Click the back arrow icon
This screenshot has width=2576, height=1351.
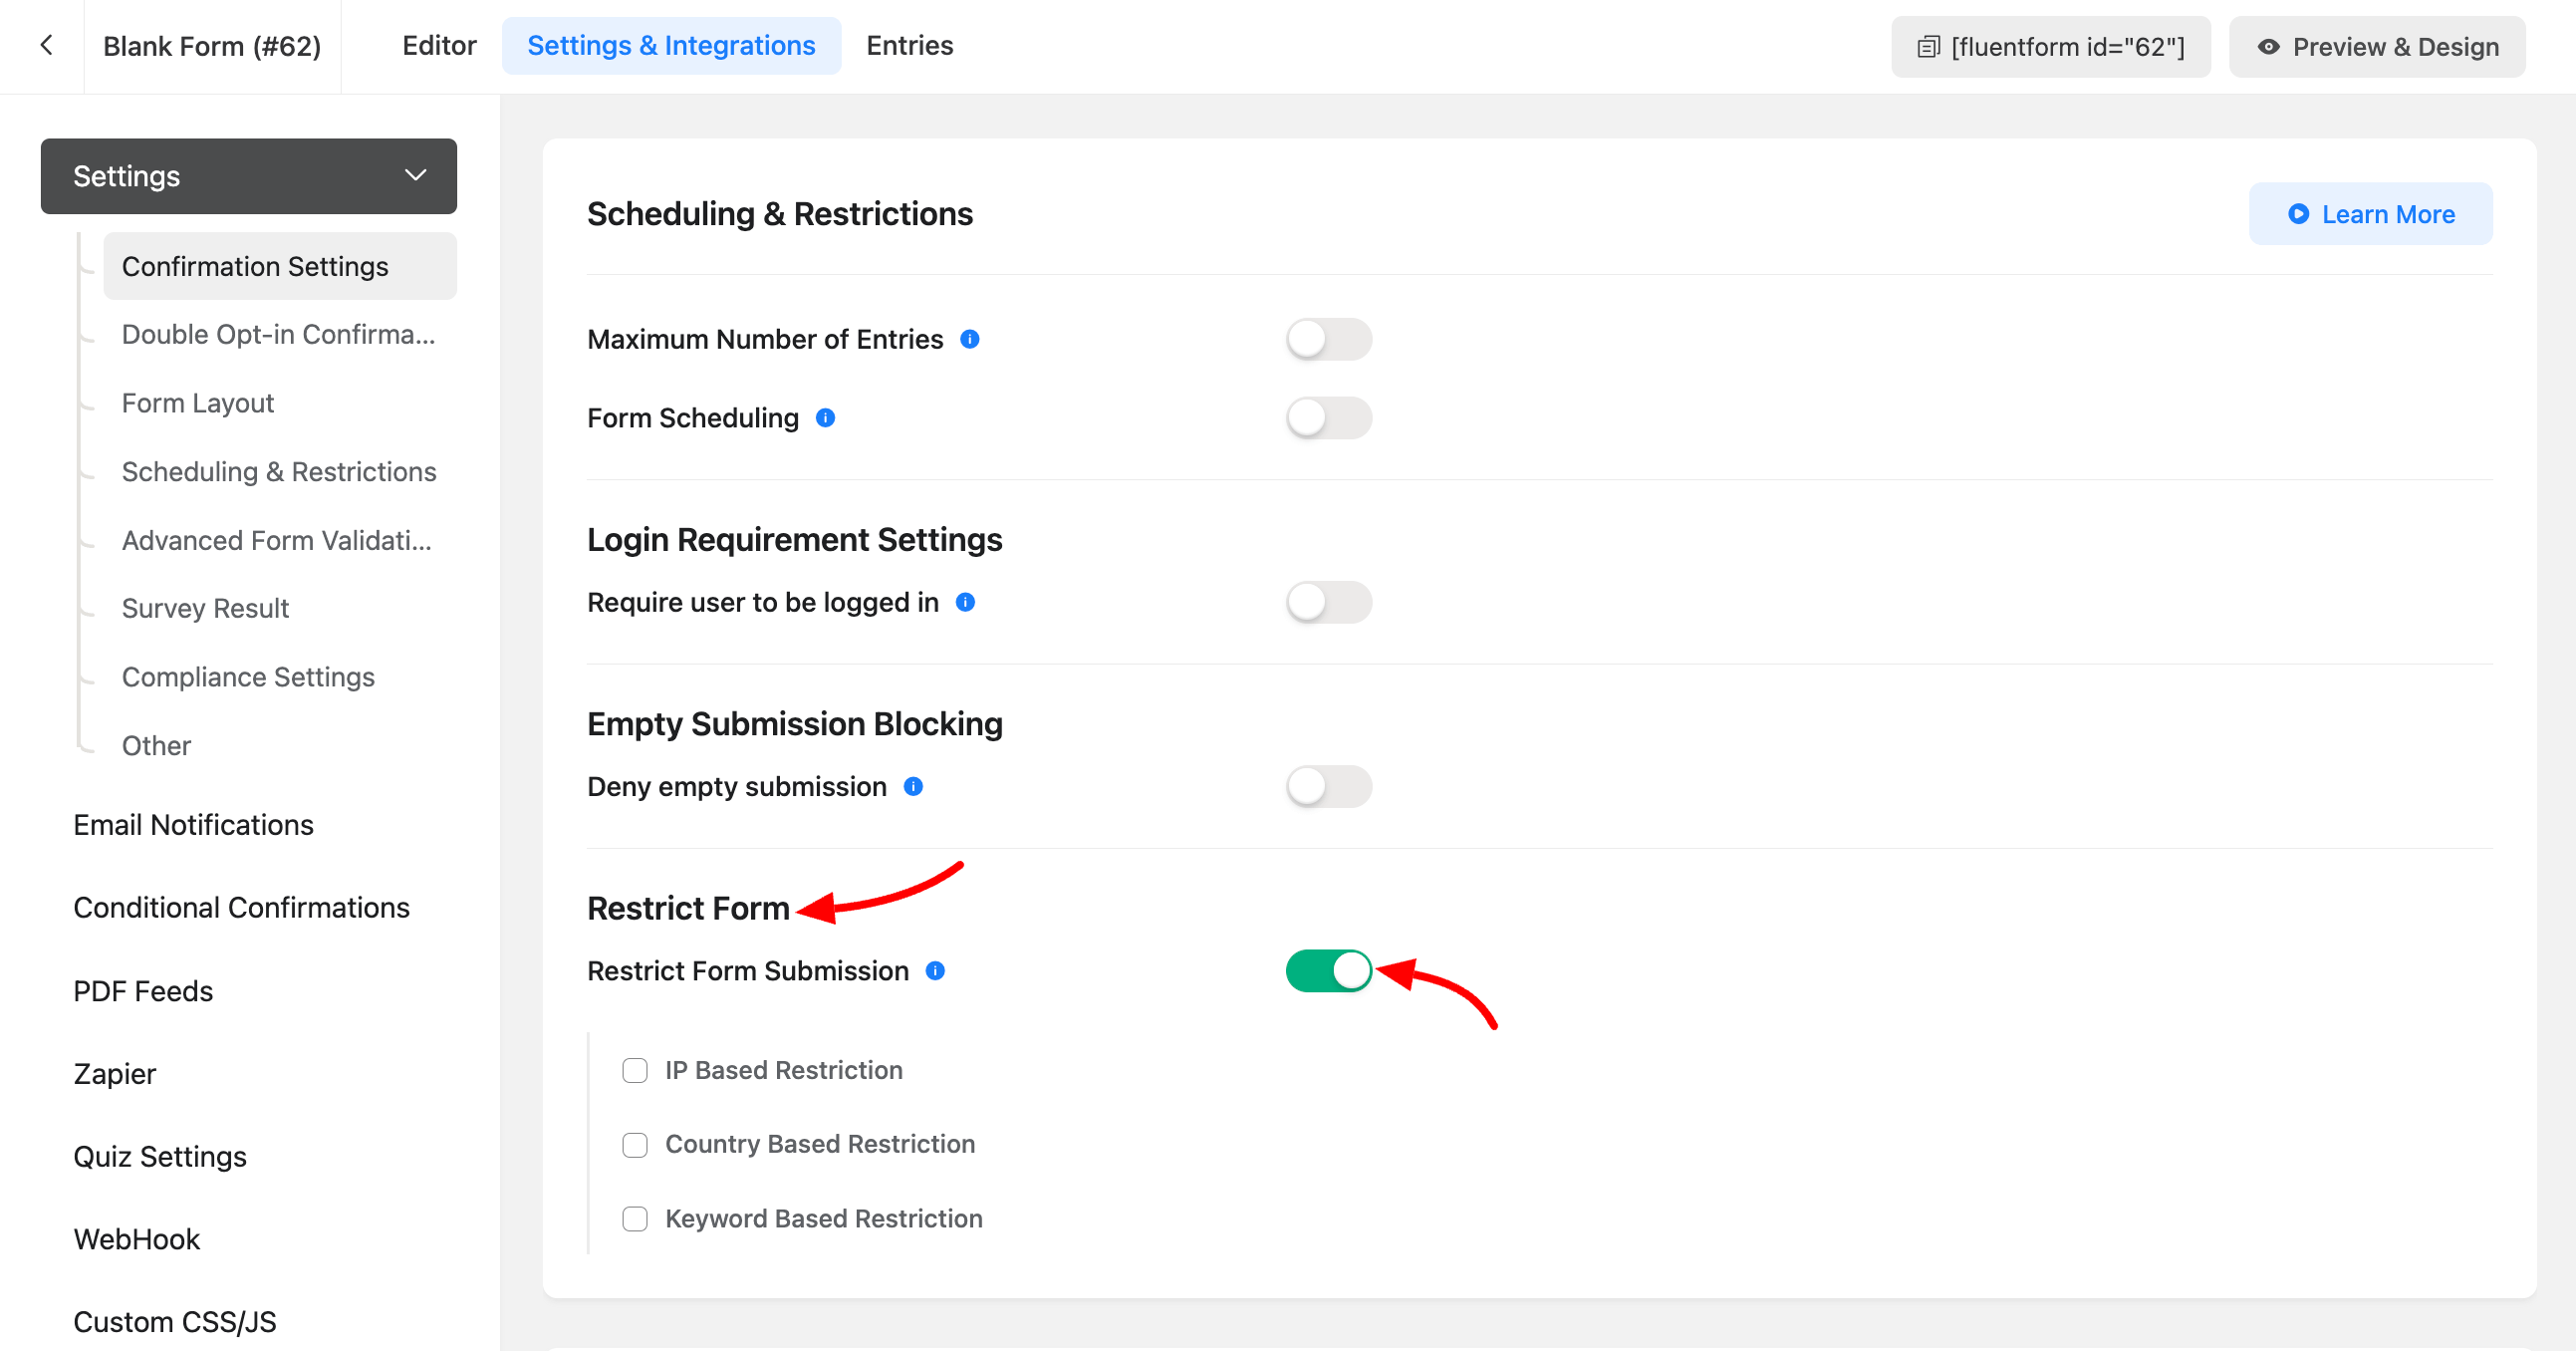coord(46,45)
